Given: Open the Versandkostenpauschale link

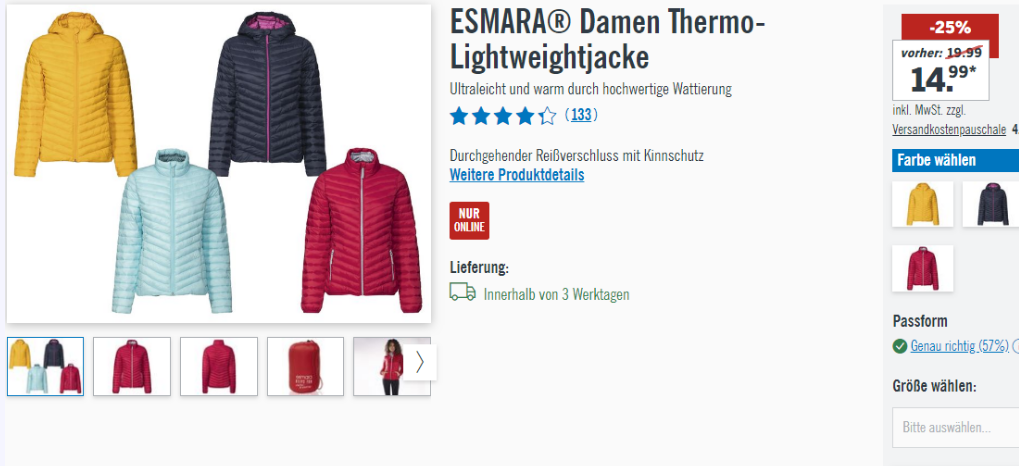Looking at the screenshot, I should coord(949,129).
